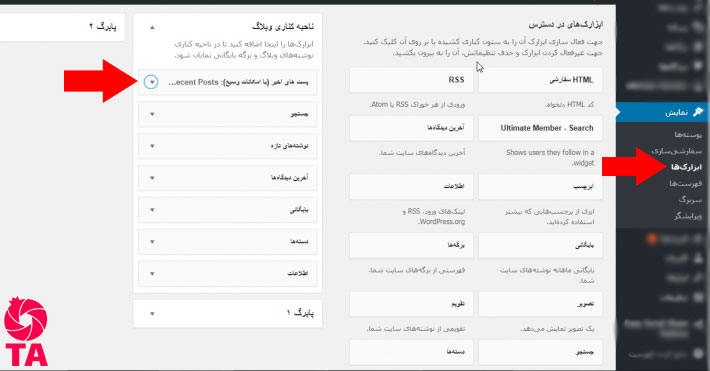Click the ابزارک‌های در دسترس heading
710x371 pixels.
pyautogui.click(x=566, y=24)
